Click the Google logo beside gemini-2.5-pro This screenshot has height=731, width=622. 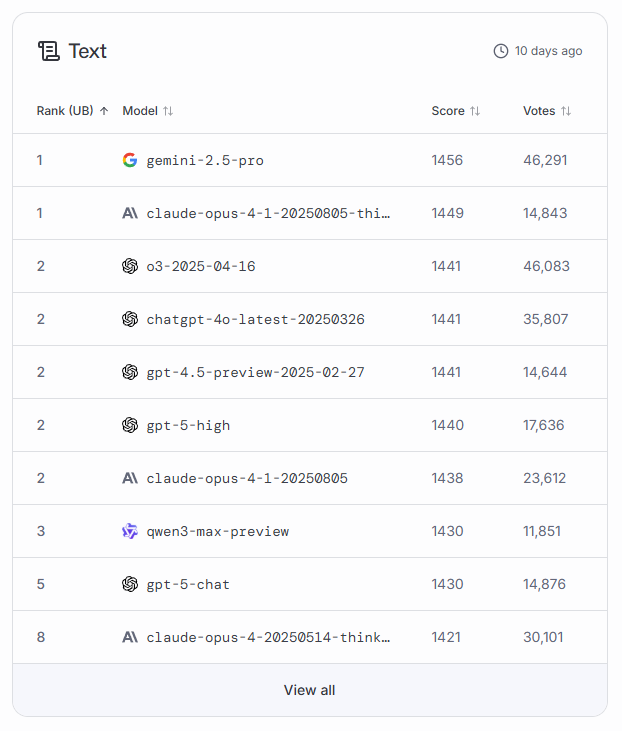click(x=130, y=160)
